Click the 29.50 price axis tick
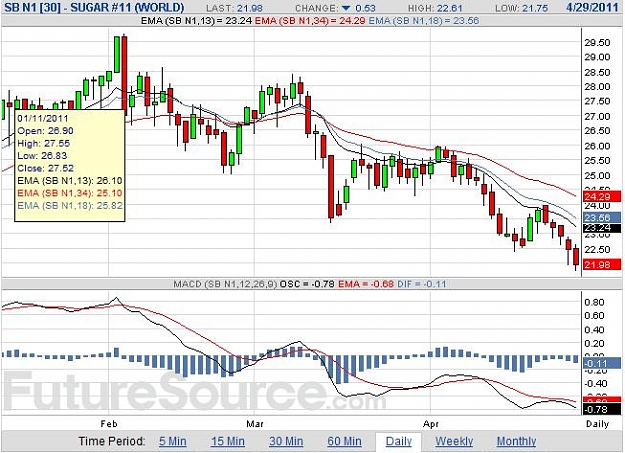Viewport: 625px width, 453px height. (x=597, y=43)
